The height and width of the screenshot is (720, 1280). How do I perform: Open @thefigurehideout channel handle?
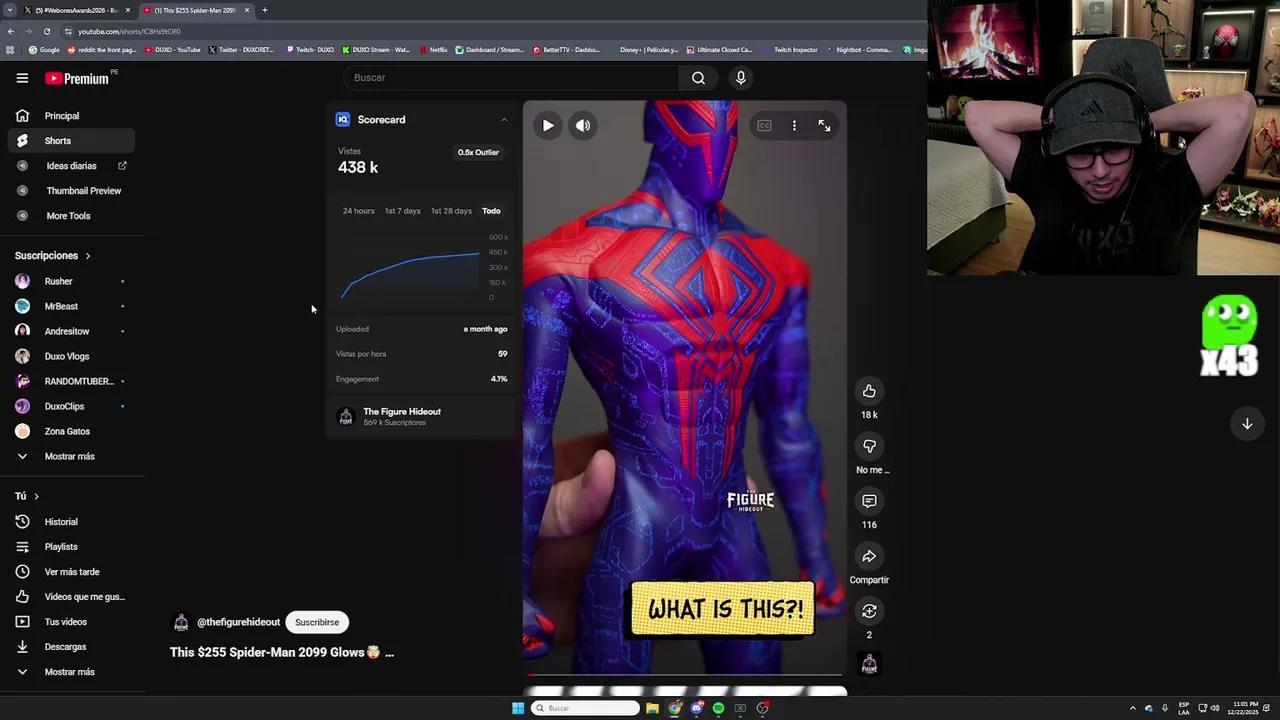pyautogui.click(x=238, y=622)
